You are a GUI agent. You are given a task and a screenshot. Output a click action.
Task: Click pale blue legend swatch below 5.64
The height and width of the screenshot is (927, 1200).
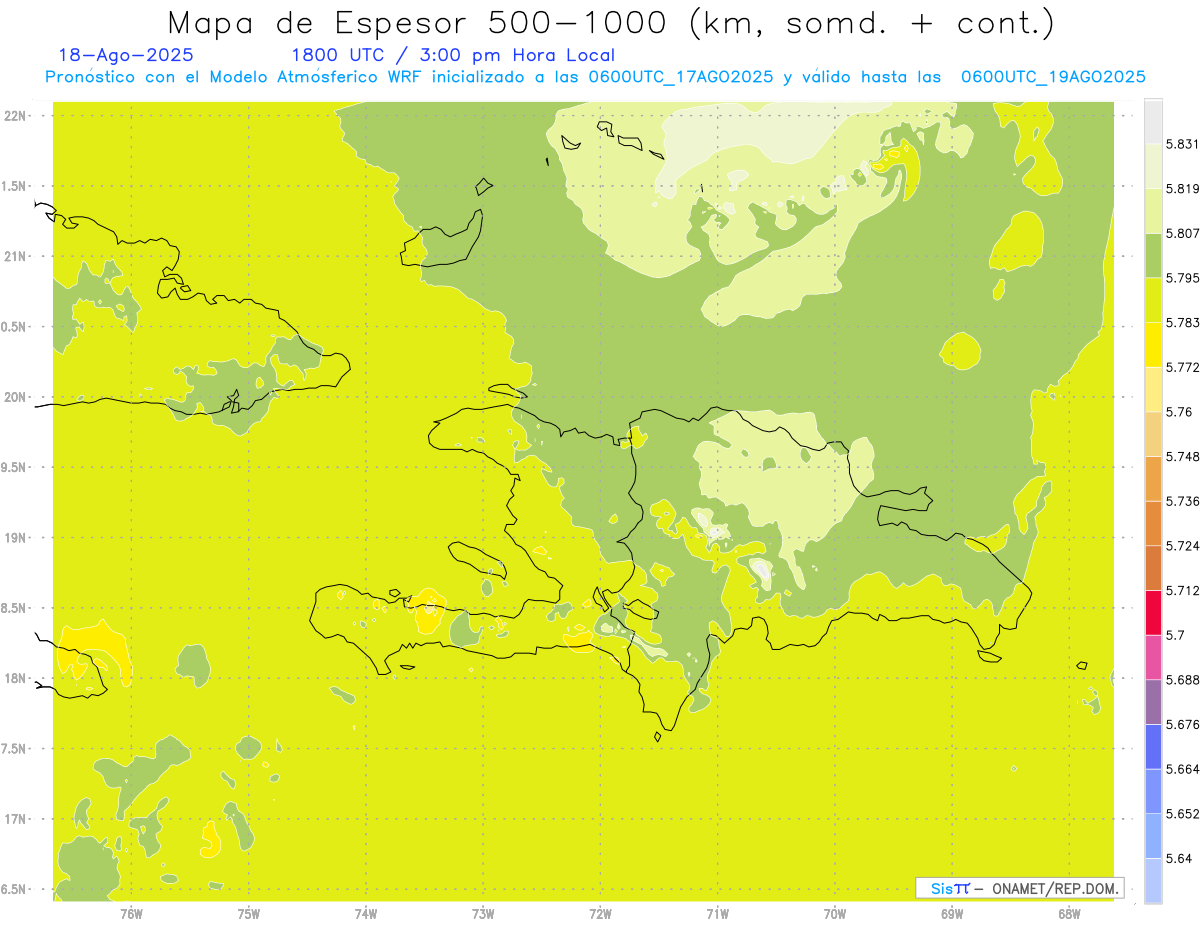point(1153,881)
